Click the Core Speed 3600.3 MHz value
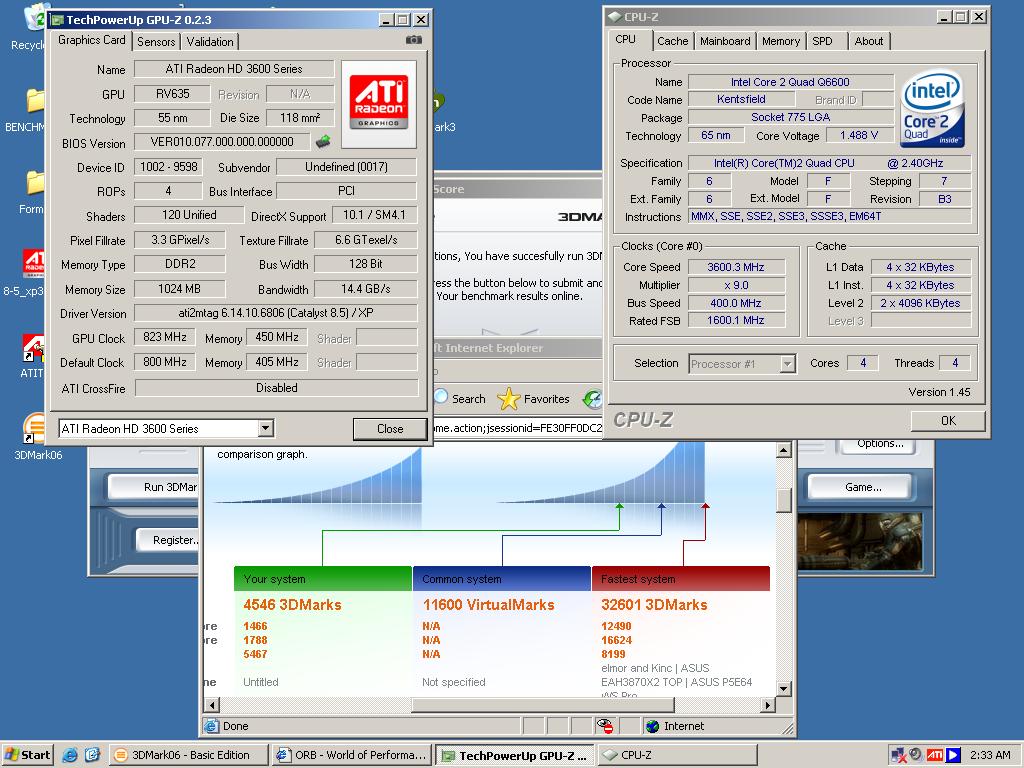Image resolution: width=1024 pixels, height=768 pixels. (x=735, y=267)
